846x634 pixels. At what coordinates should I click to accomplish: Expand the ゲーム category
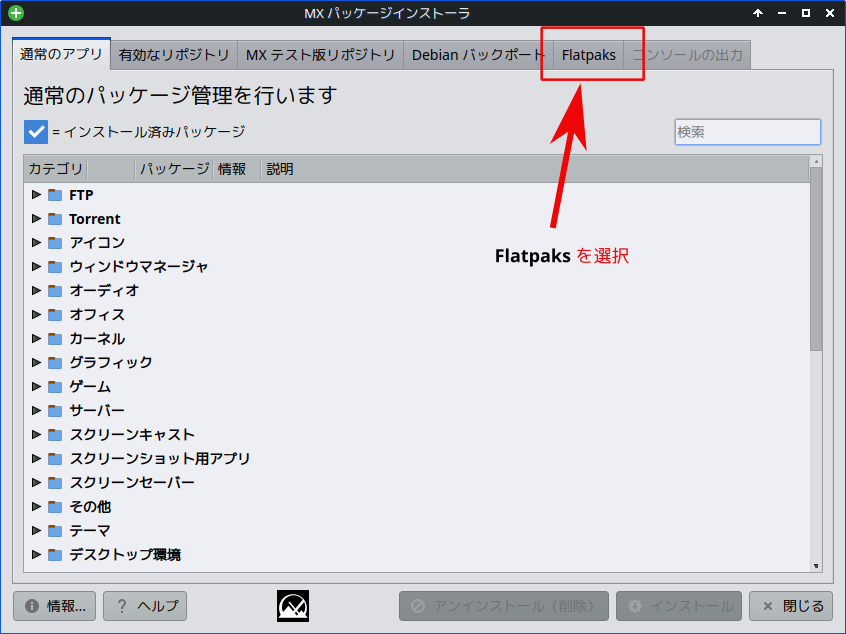(x=36, y=386)
